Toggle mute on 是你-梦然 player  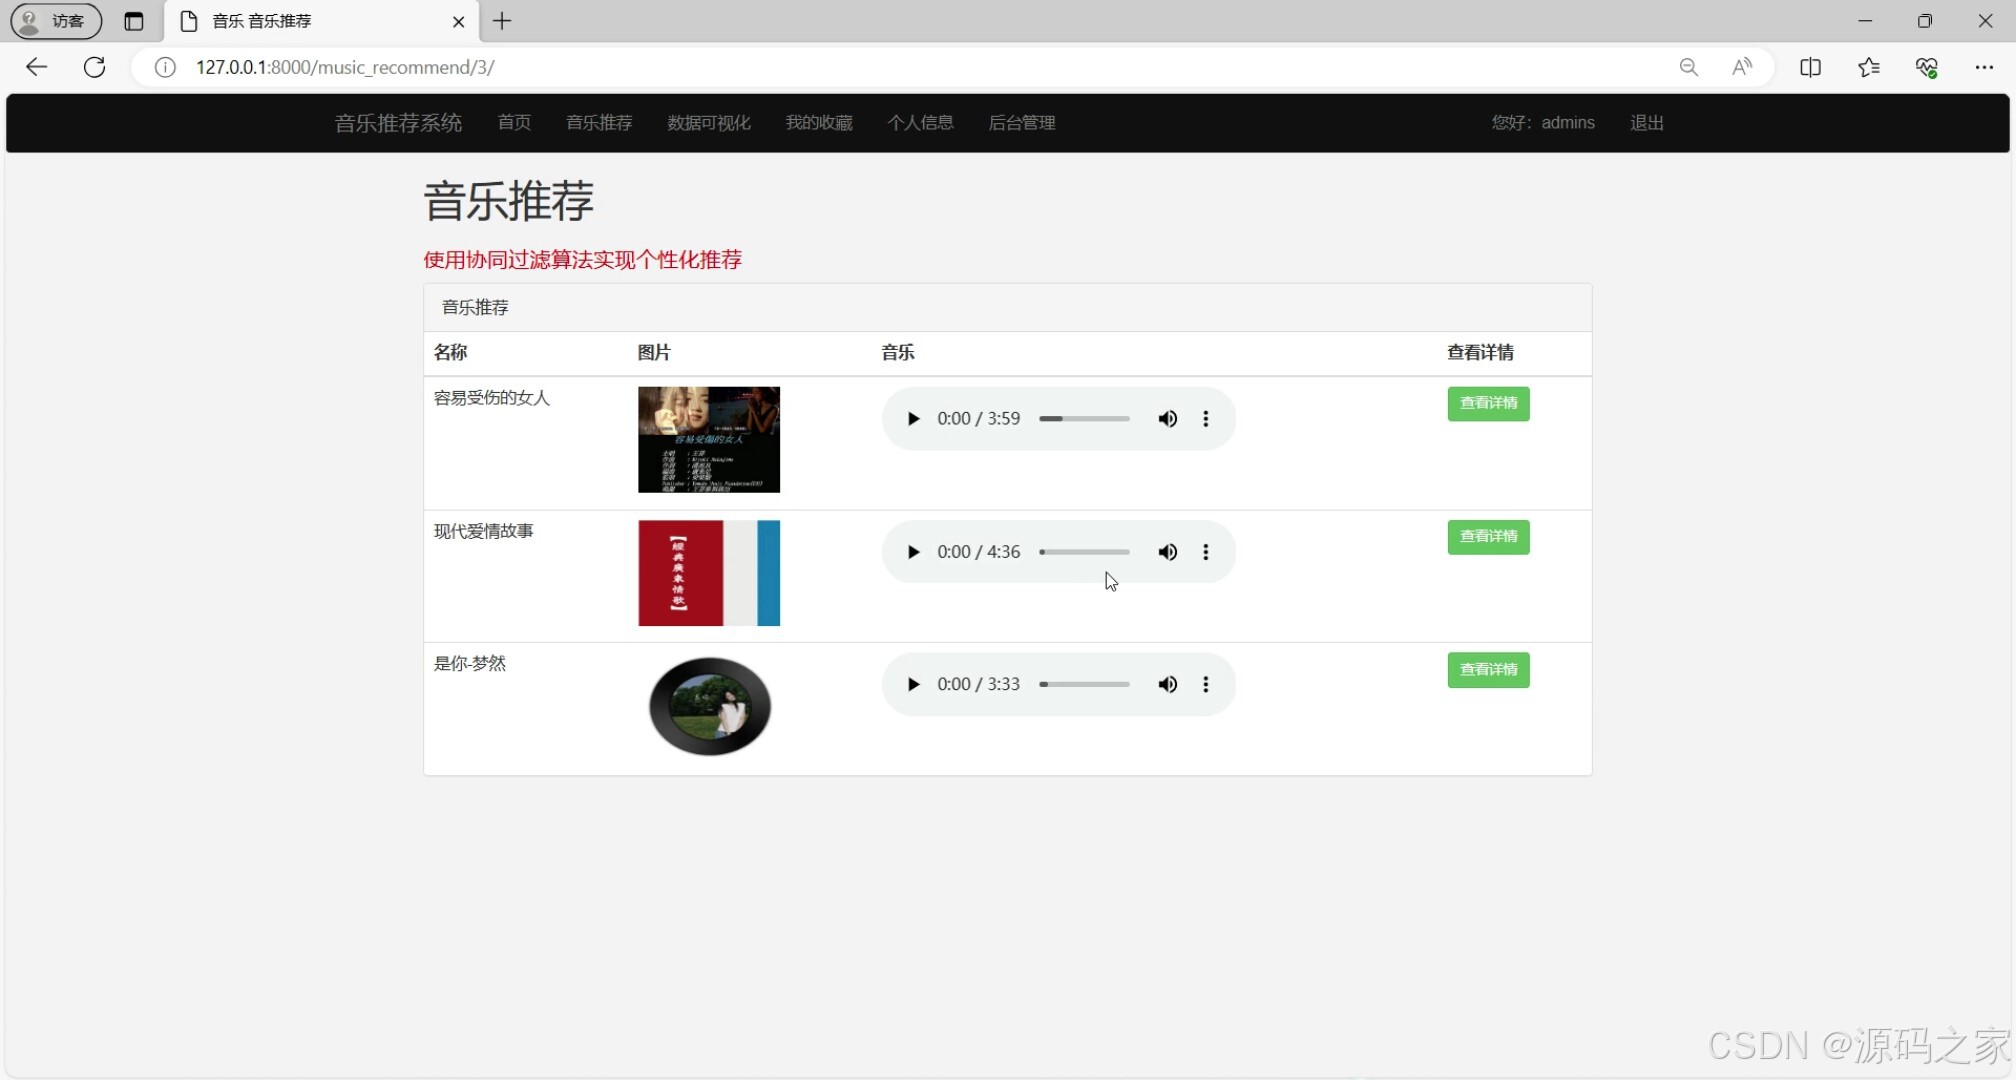point(1167,685)
